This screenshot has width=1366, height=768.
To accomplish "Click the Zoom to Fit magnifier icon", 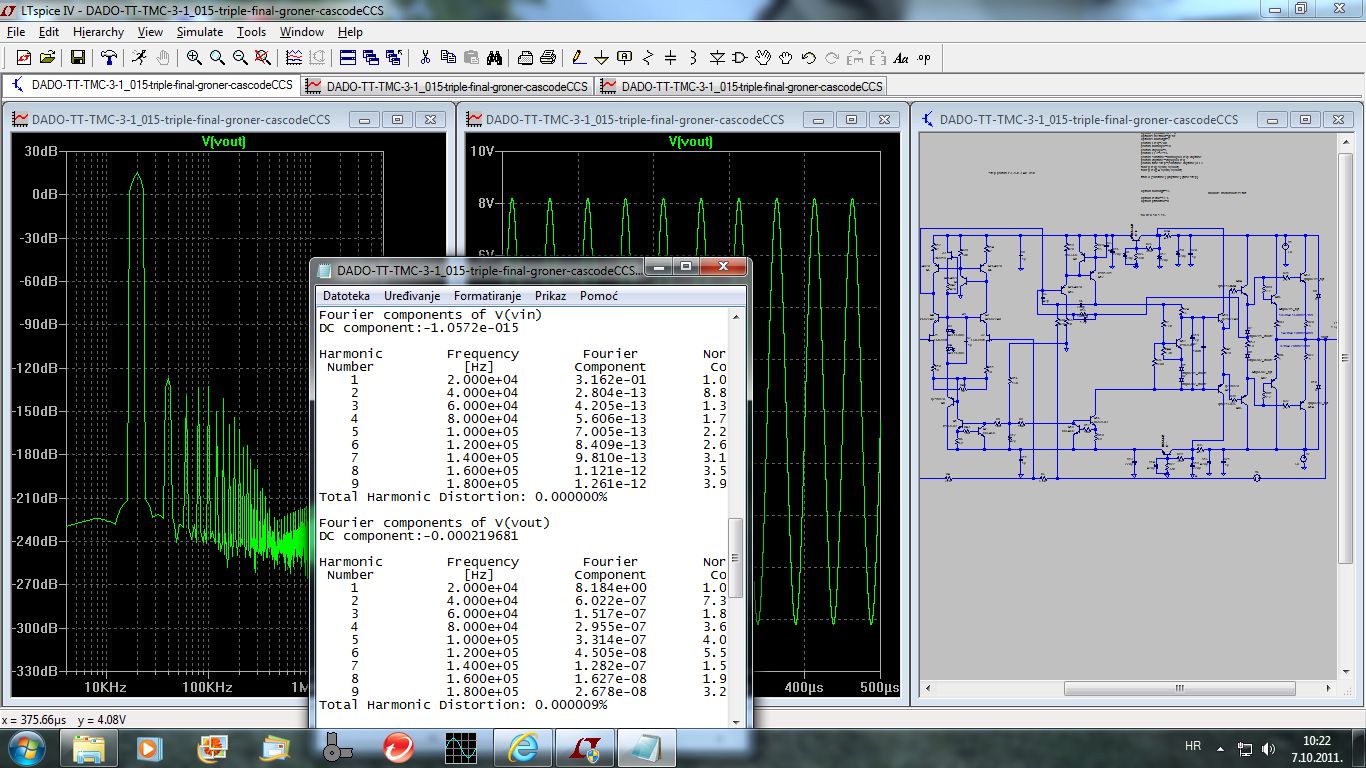I will point(262,58).
